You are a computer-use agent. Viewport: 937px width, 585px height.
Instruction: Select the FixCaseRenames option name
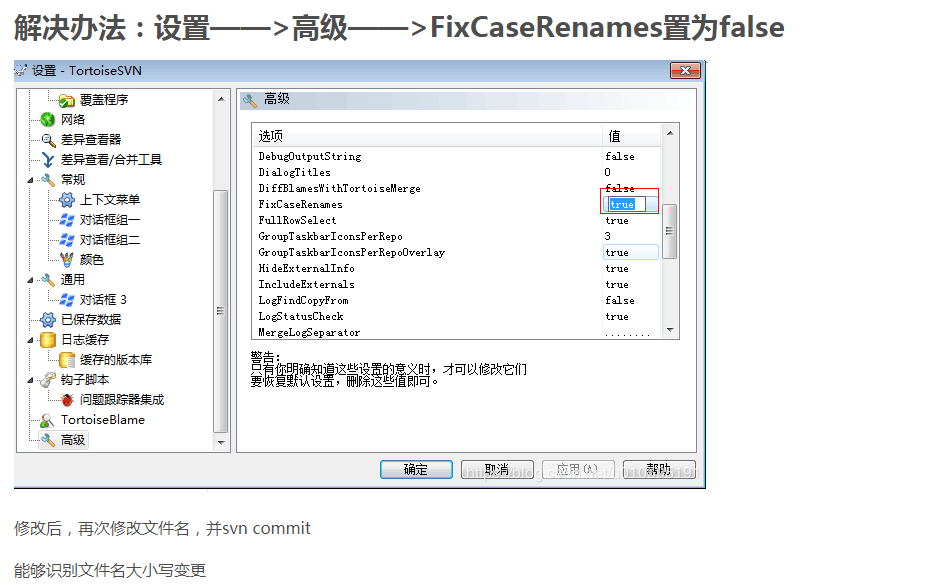[x=301, y=204]
